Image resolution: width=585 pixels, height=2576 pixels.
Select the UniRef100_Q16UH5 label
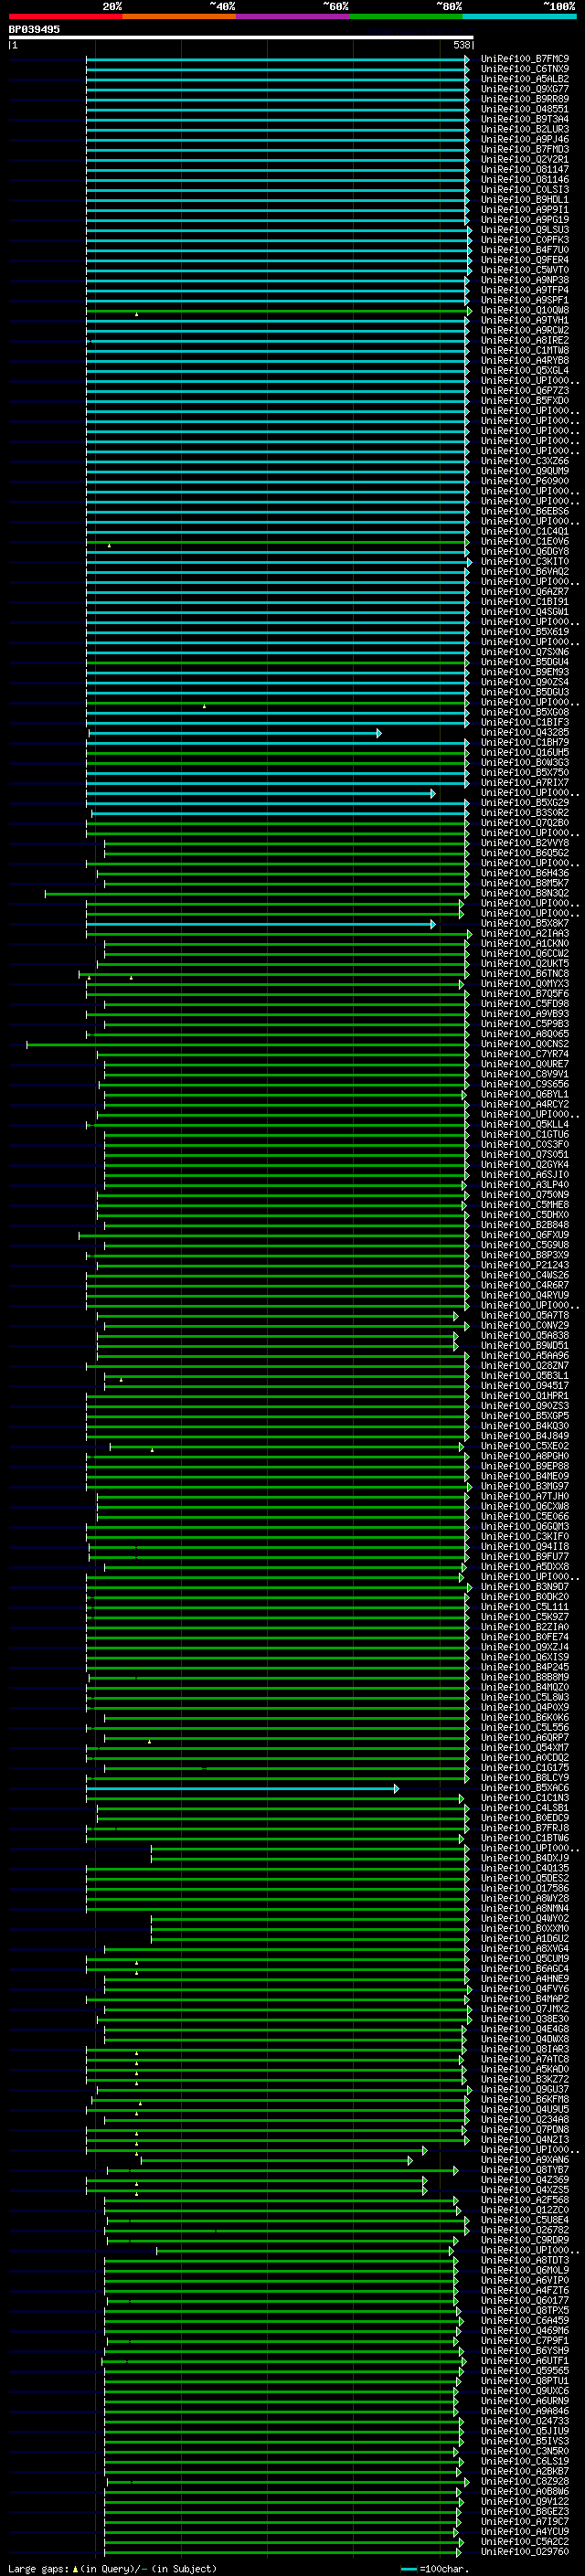tap(525, 753)
